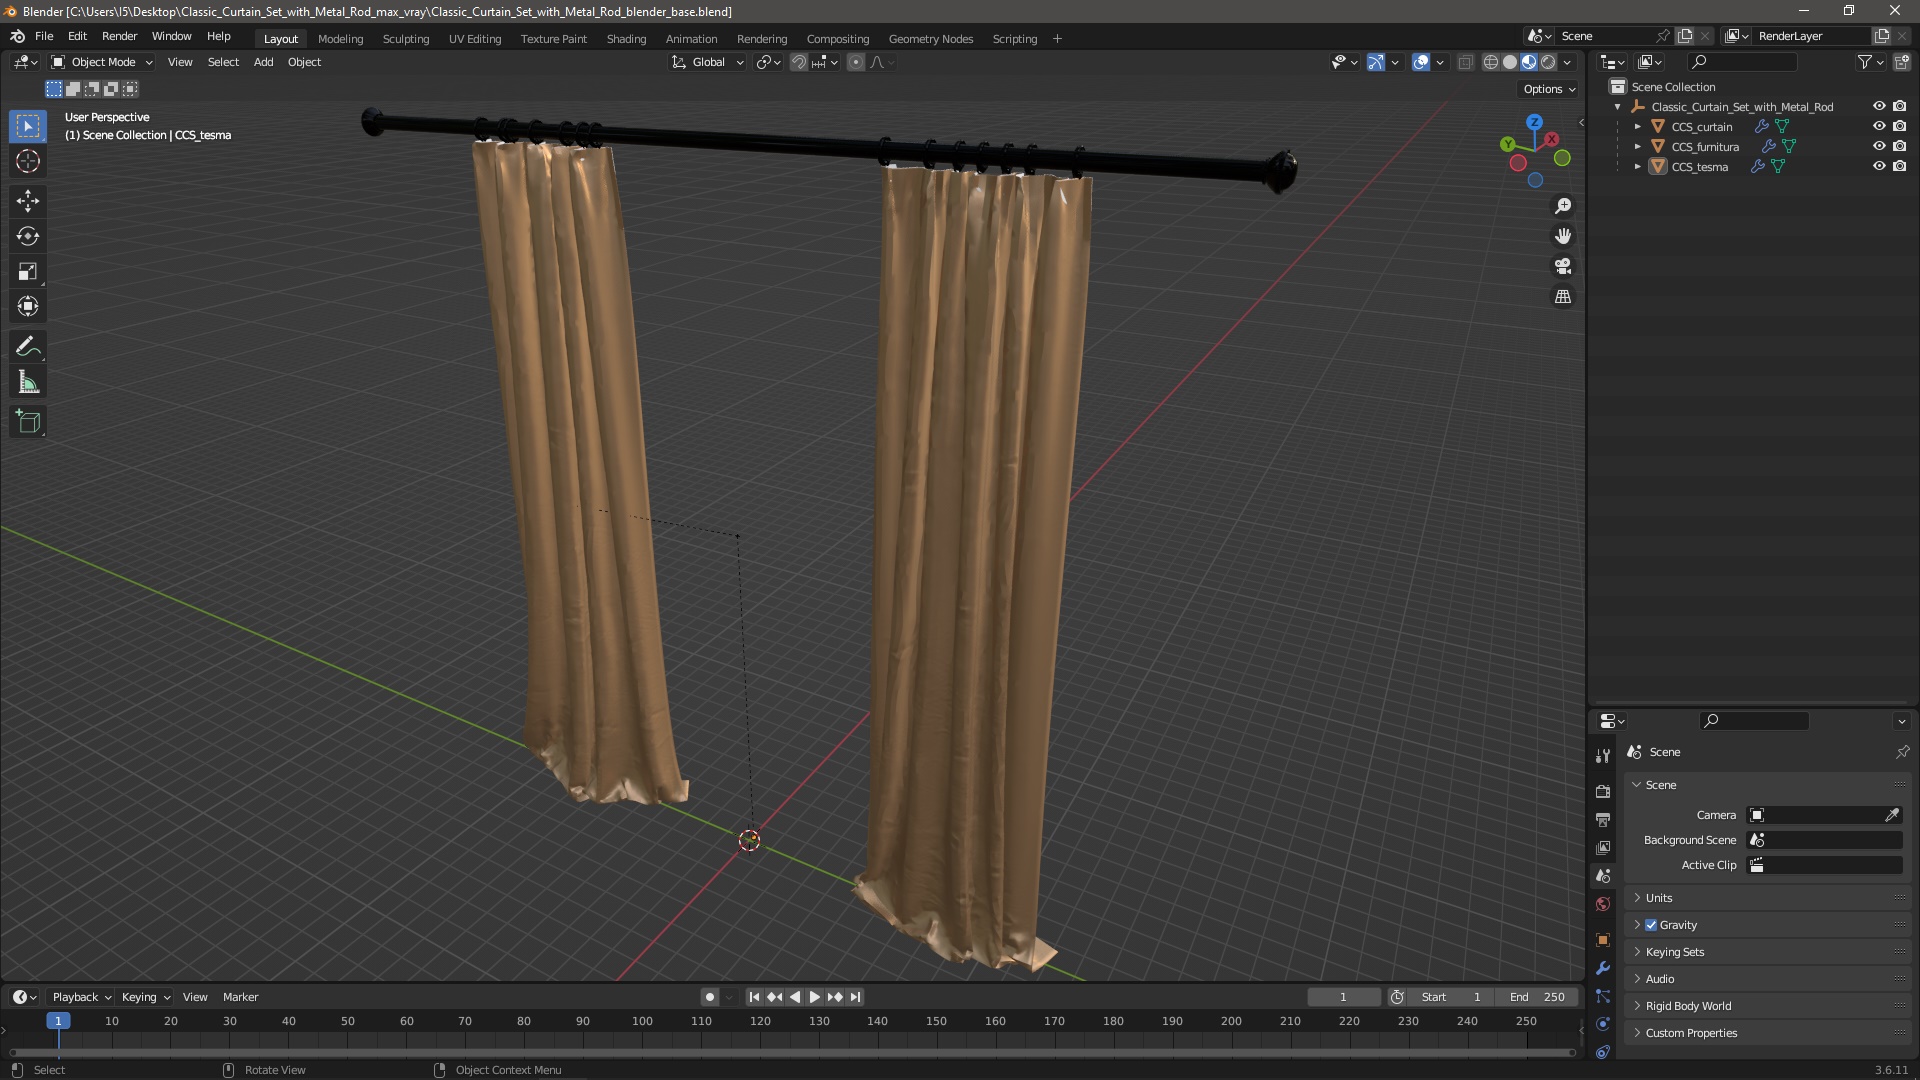This screenshot has width=1920, height=1080.
Task: Click the timeline scrollbar
Action: tap(792, 1052)
